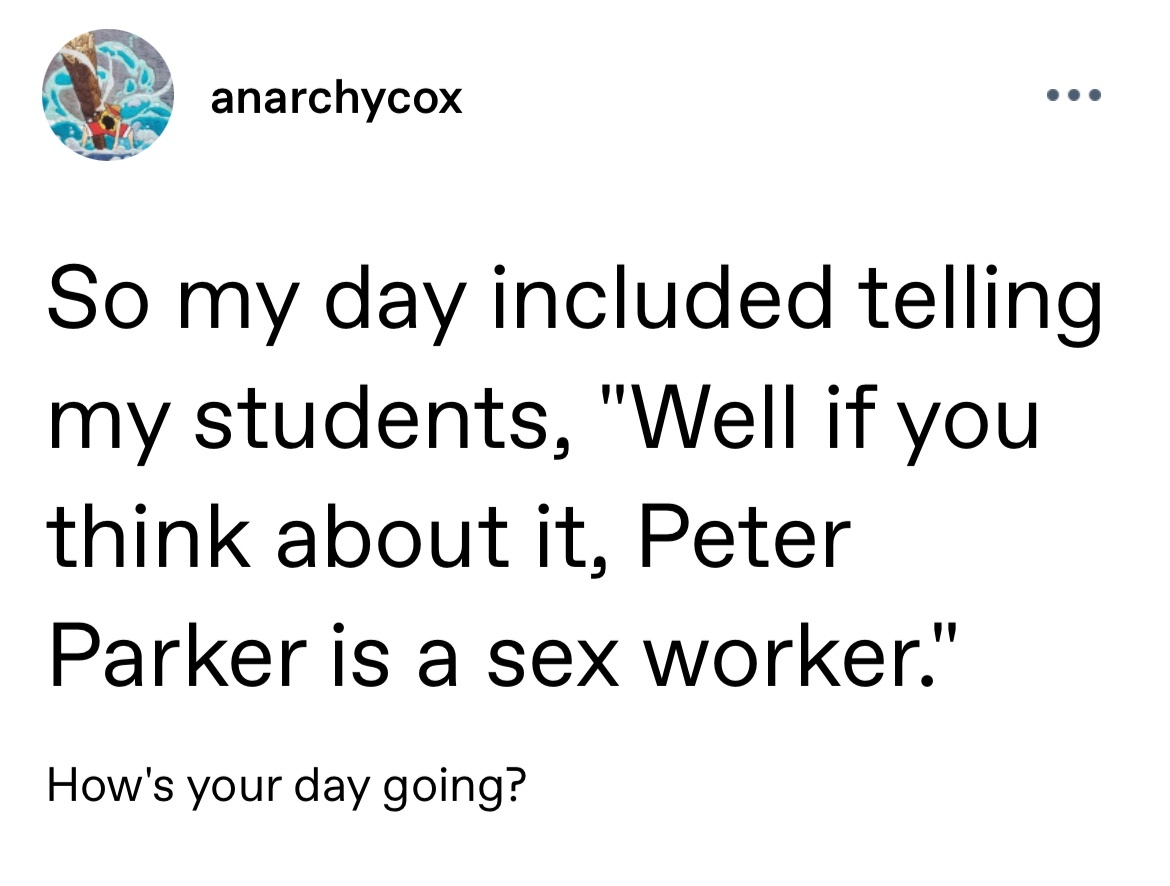Image resolution: width=1170 pixels, height=886 pixels.
Task: Open the post's three-dot options menu
Action: tap(1073, 97)
